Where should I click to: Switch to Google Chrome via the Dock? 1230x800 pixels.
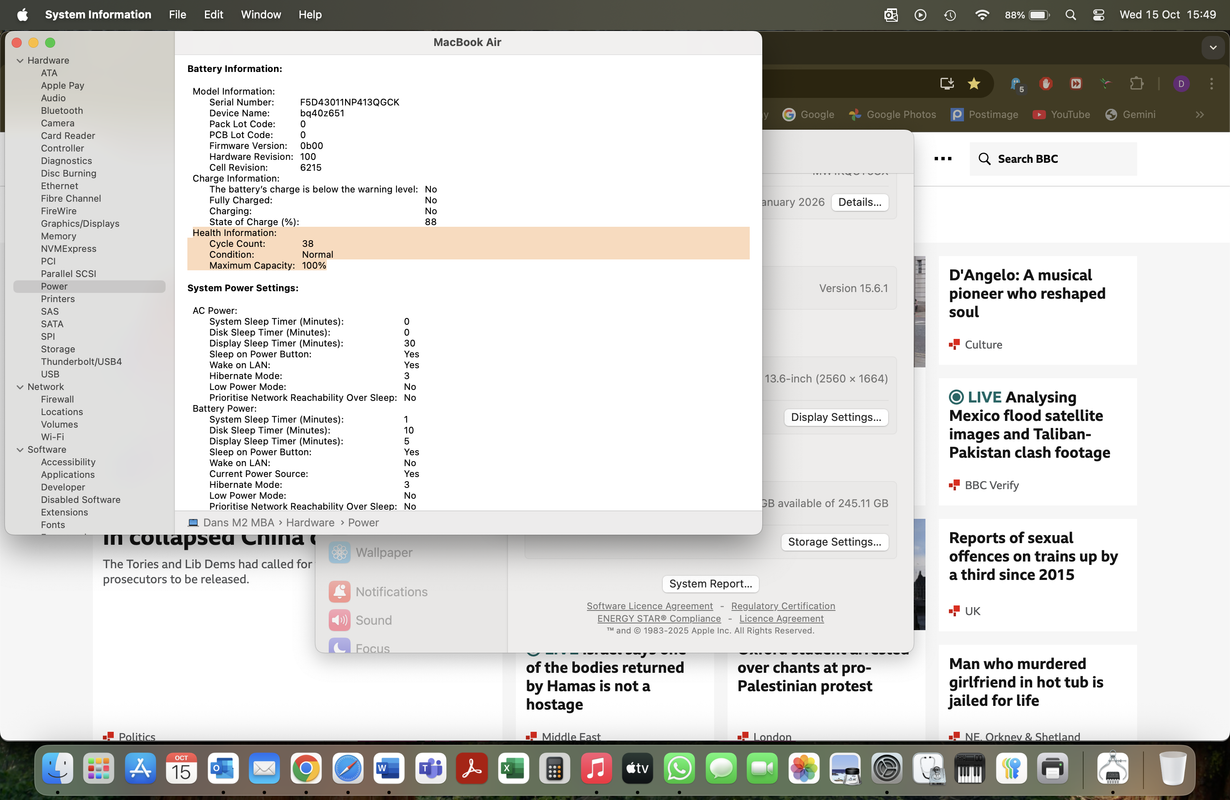(x=306, y=768)
